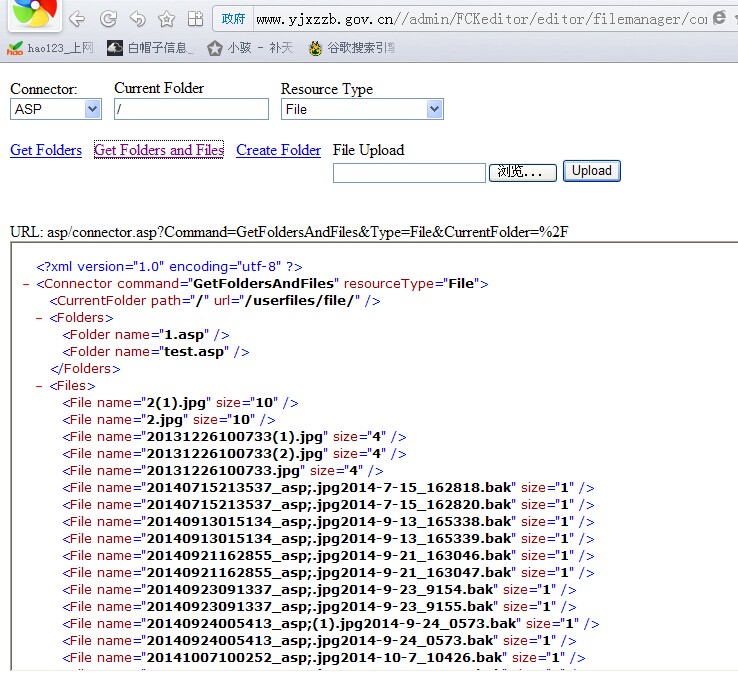738x687 pixels.
Task: Open the hao123 bookmark
Action: [x=50, y=48]
